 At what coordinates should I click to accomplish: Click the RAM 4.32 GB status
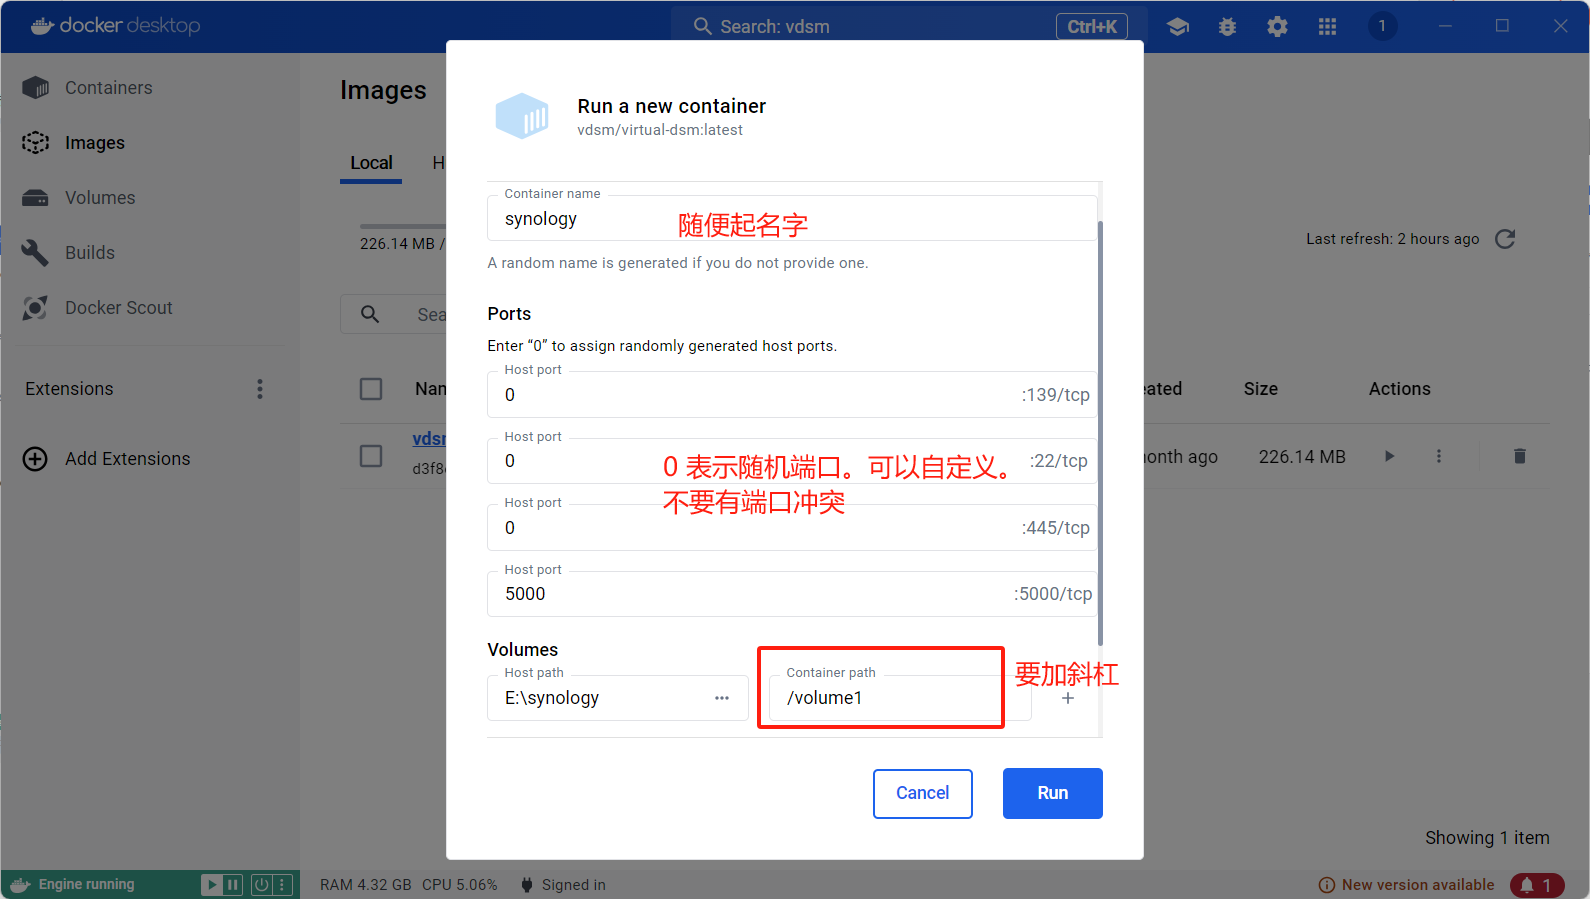point(366,885)
